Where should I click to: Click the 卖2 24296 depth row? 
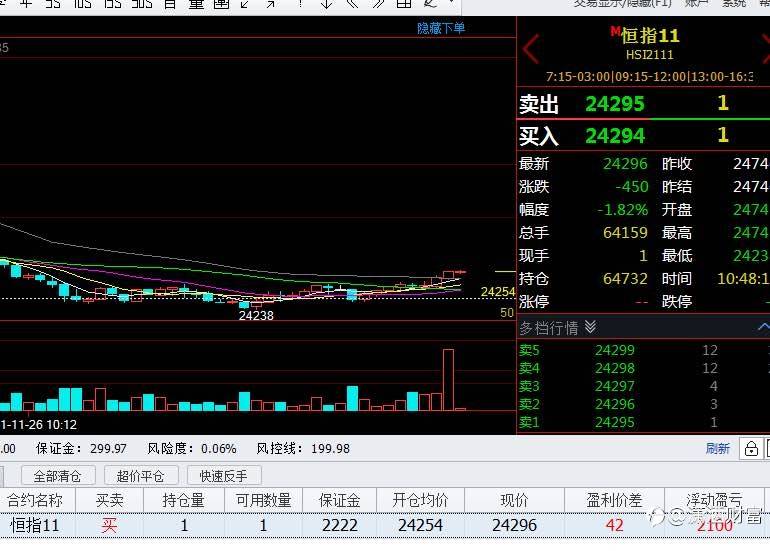point(643,404)
